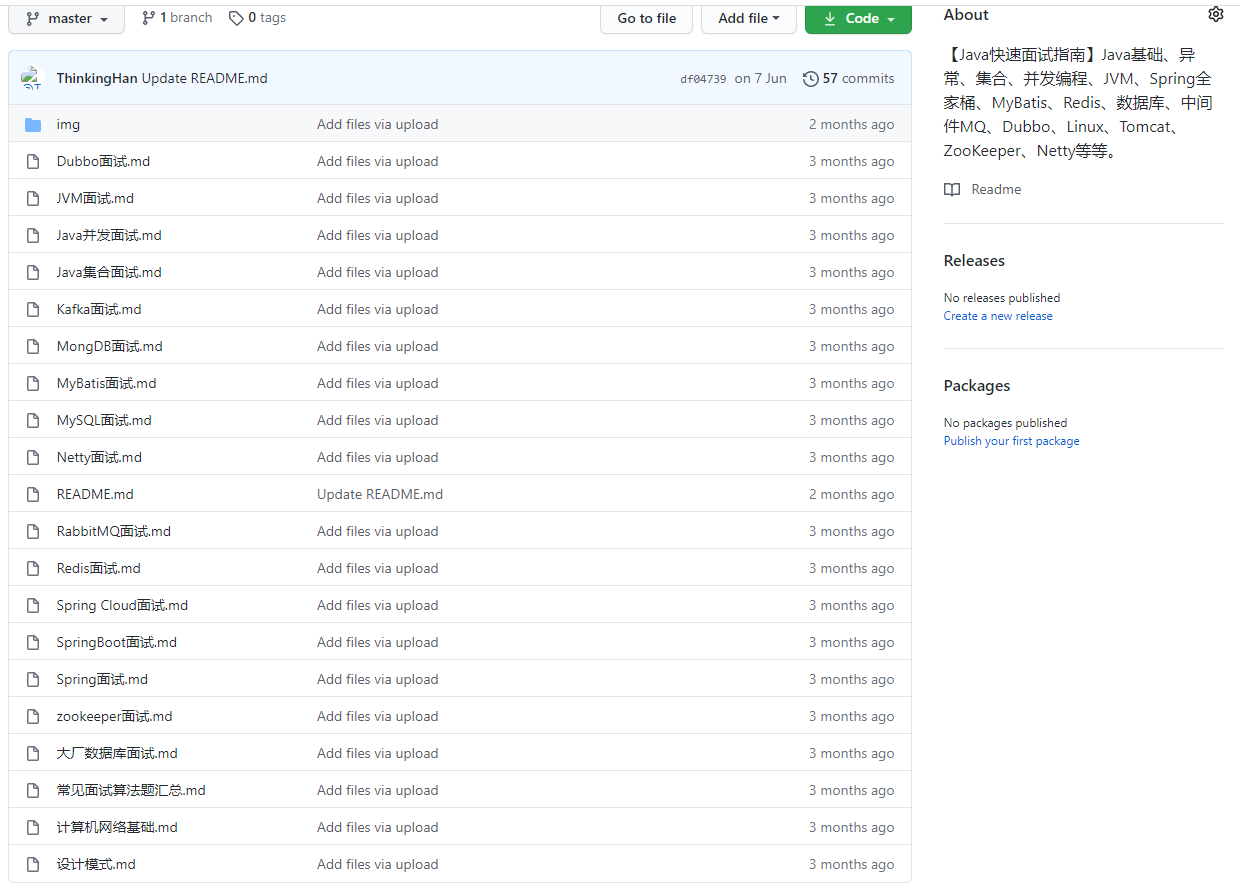Click file icon beside 常见面试算法题汇总.md
The width and height of the screenshot is (1240, 895).
coord(33,790)
